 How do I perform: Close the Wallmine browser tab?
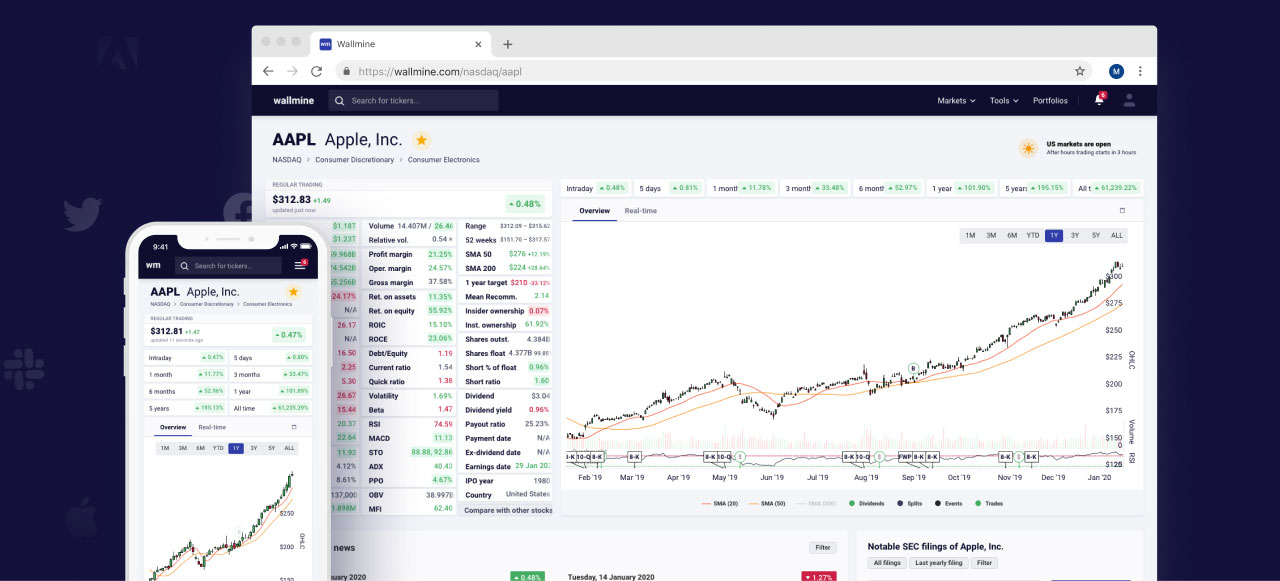[478, 44]
